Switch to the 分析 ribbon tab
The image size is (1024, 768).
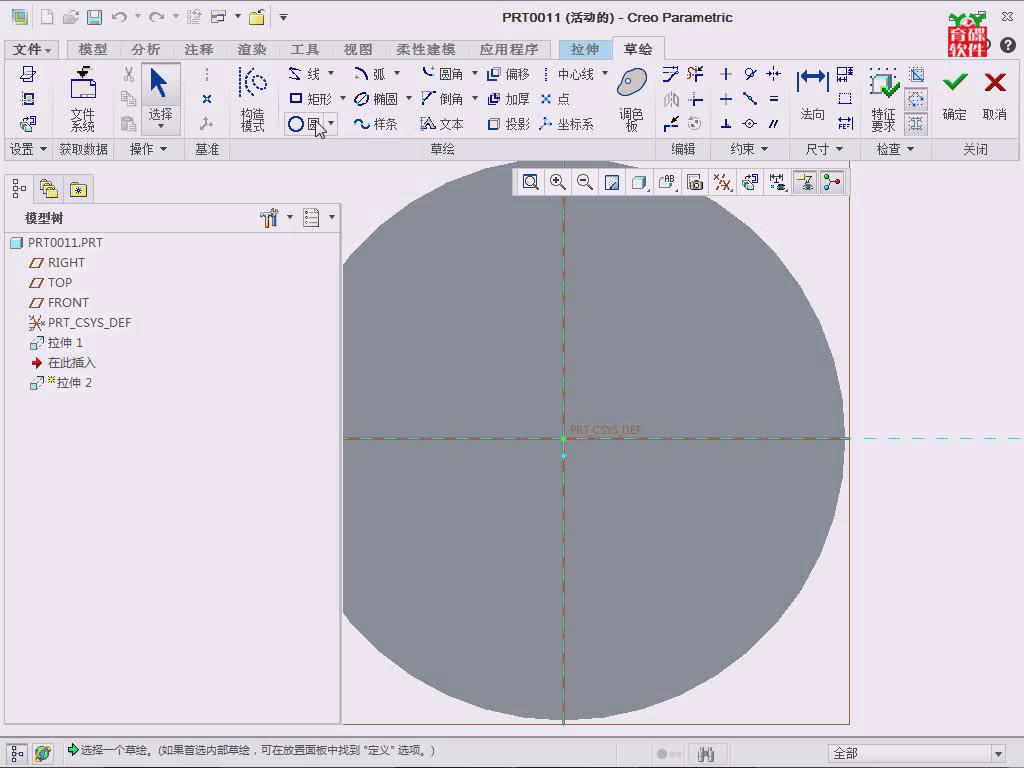(x=145, y=49)
